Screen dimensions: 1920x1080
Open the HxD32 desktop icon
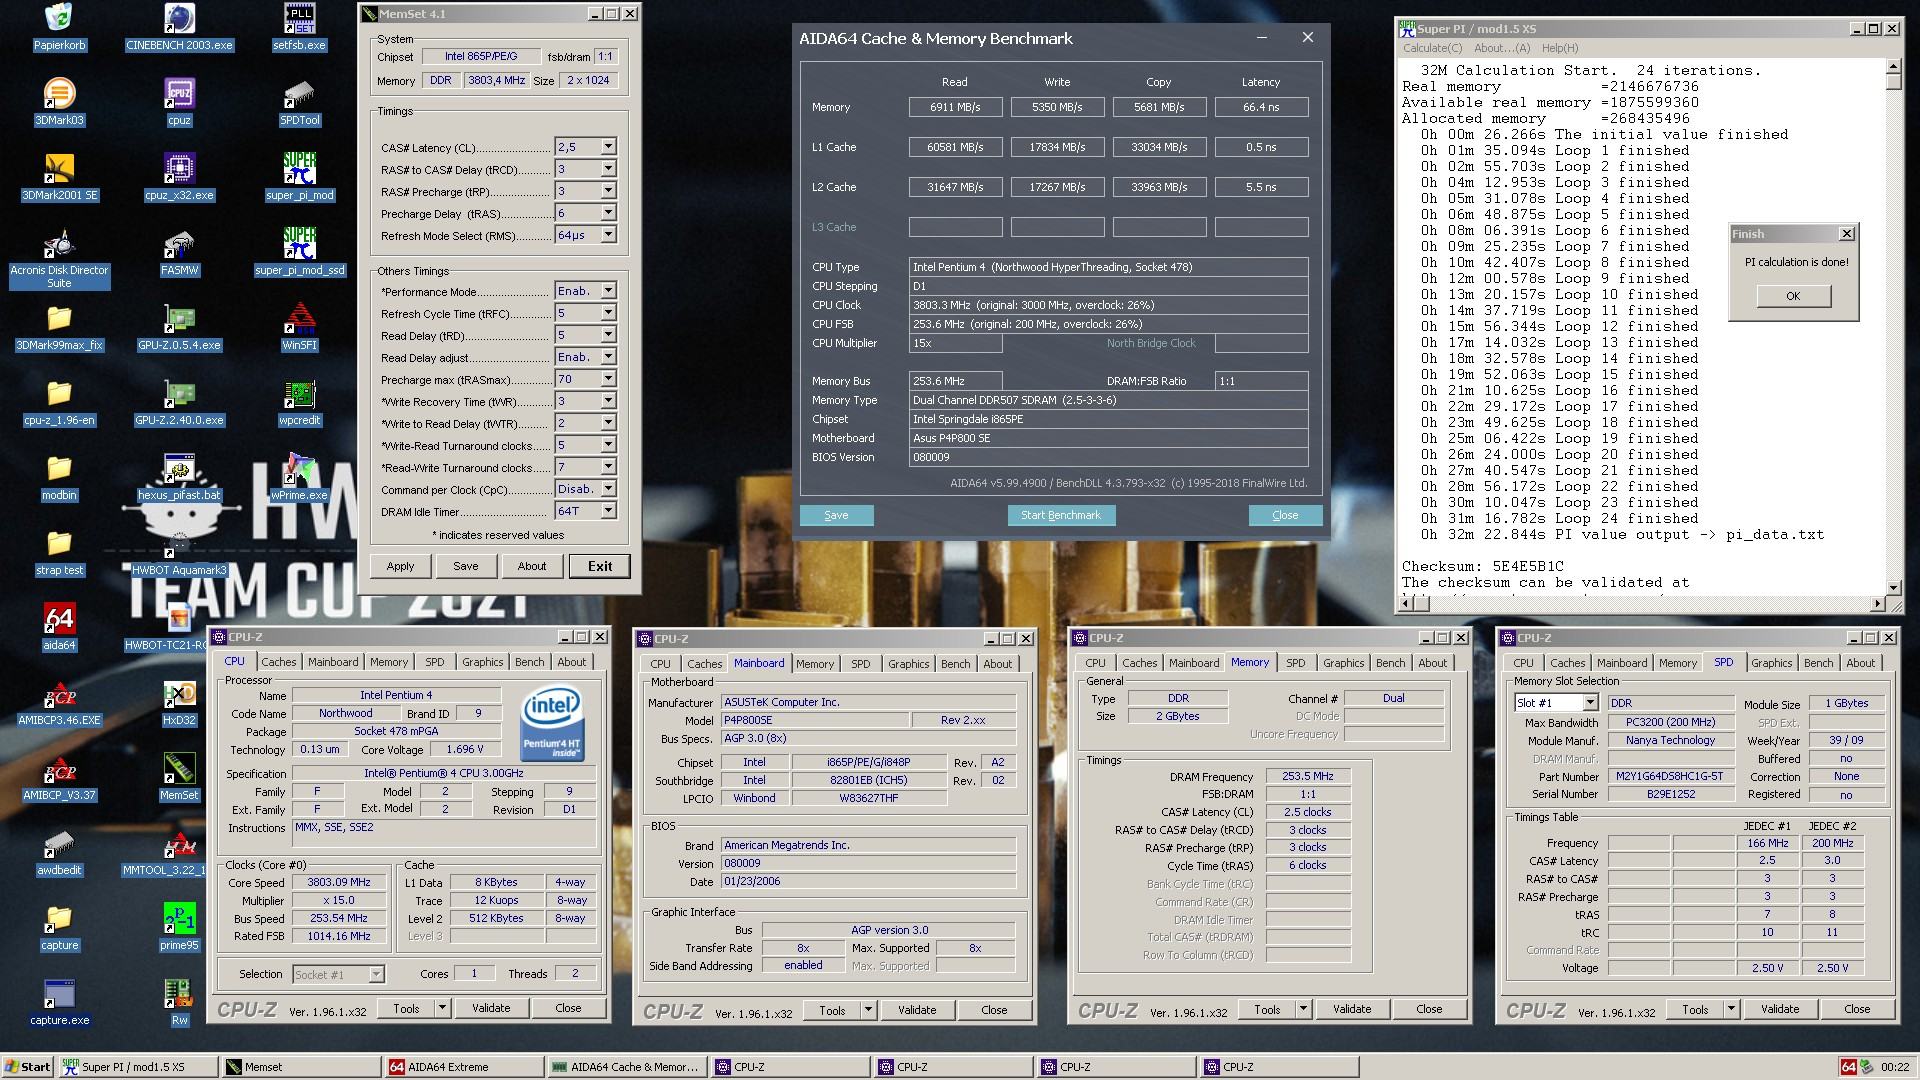pos(179,695)
